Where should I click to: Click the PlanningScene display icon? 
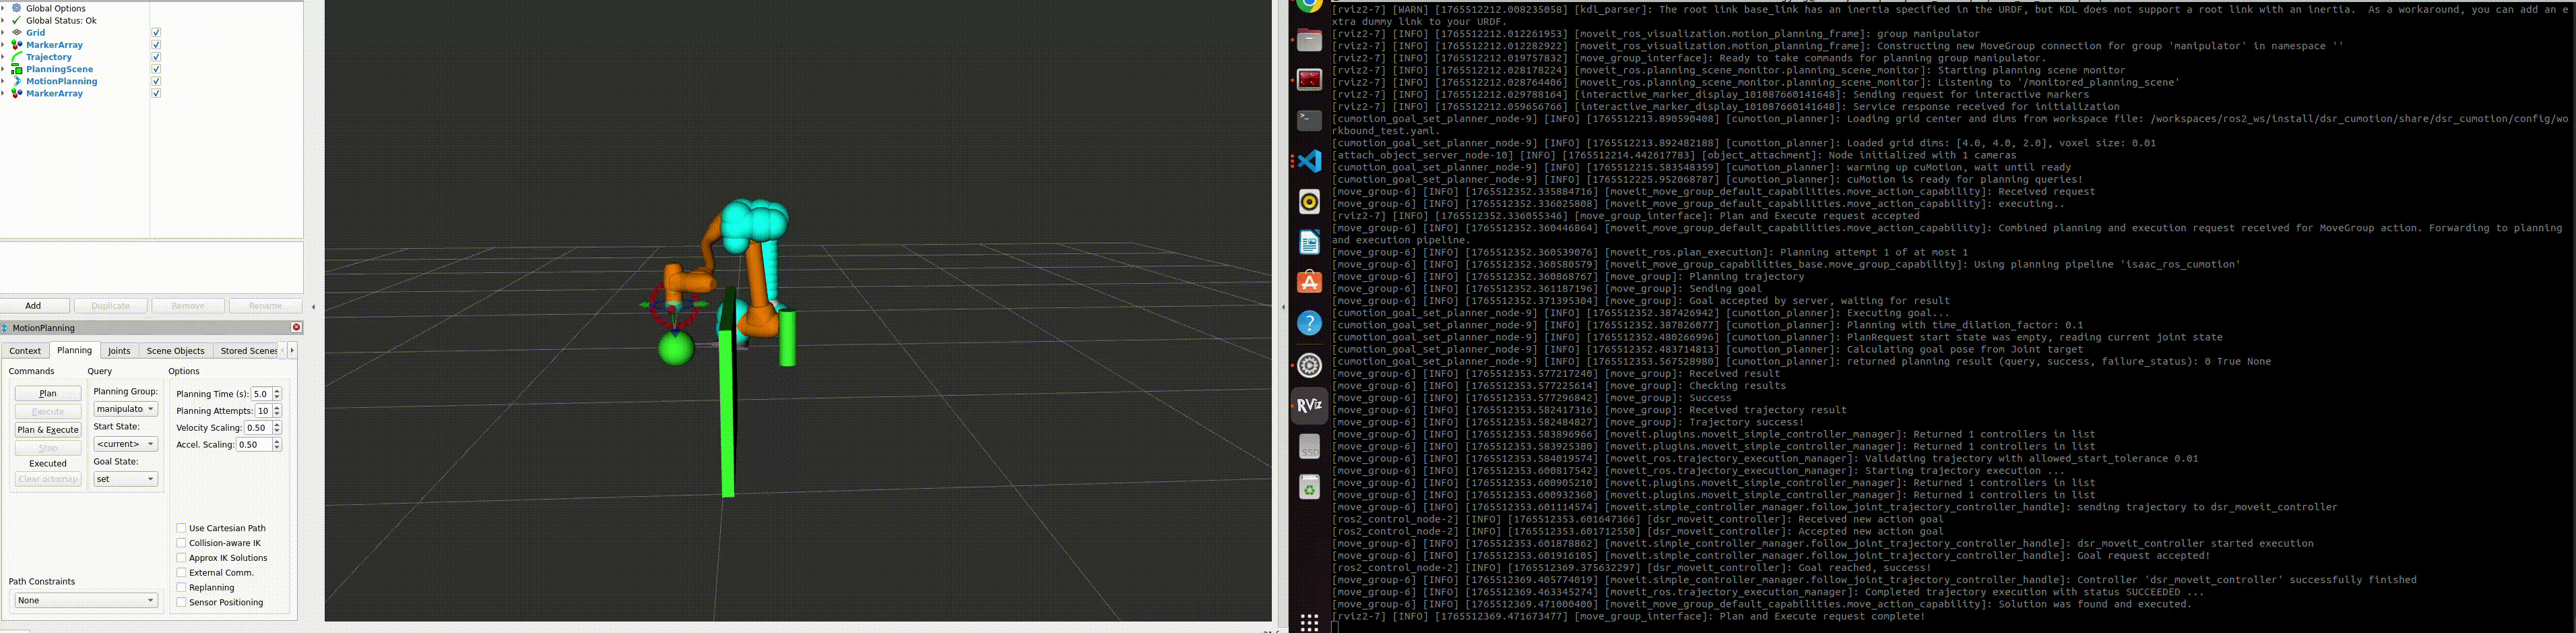pos(16,69)
